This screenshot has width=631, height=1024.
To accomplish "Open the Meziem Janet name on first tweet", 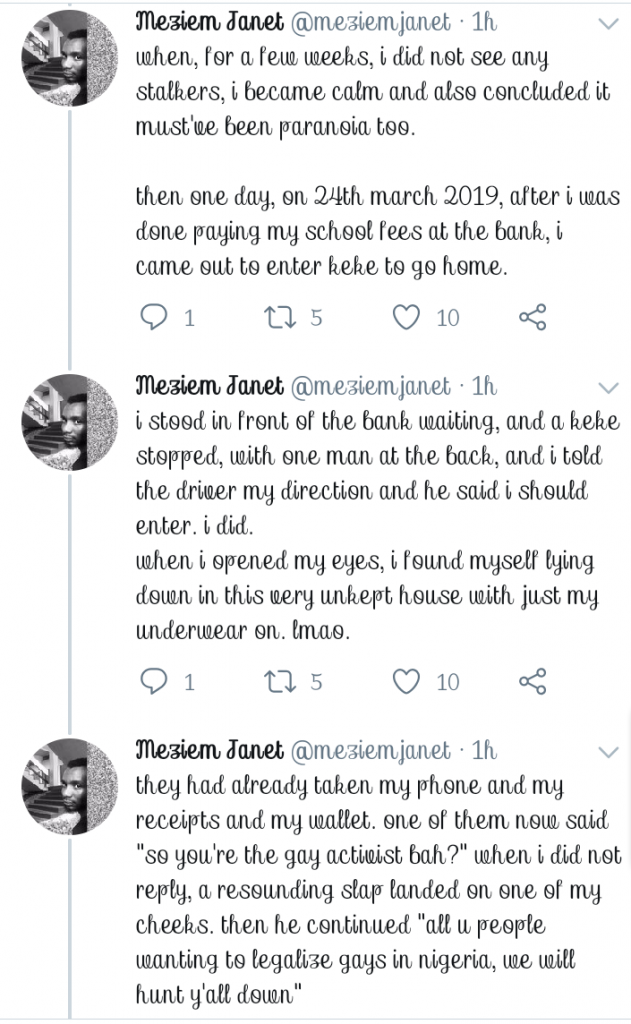I will (209, 22).
